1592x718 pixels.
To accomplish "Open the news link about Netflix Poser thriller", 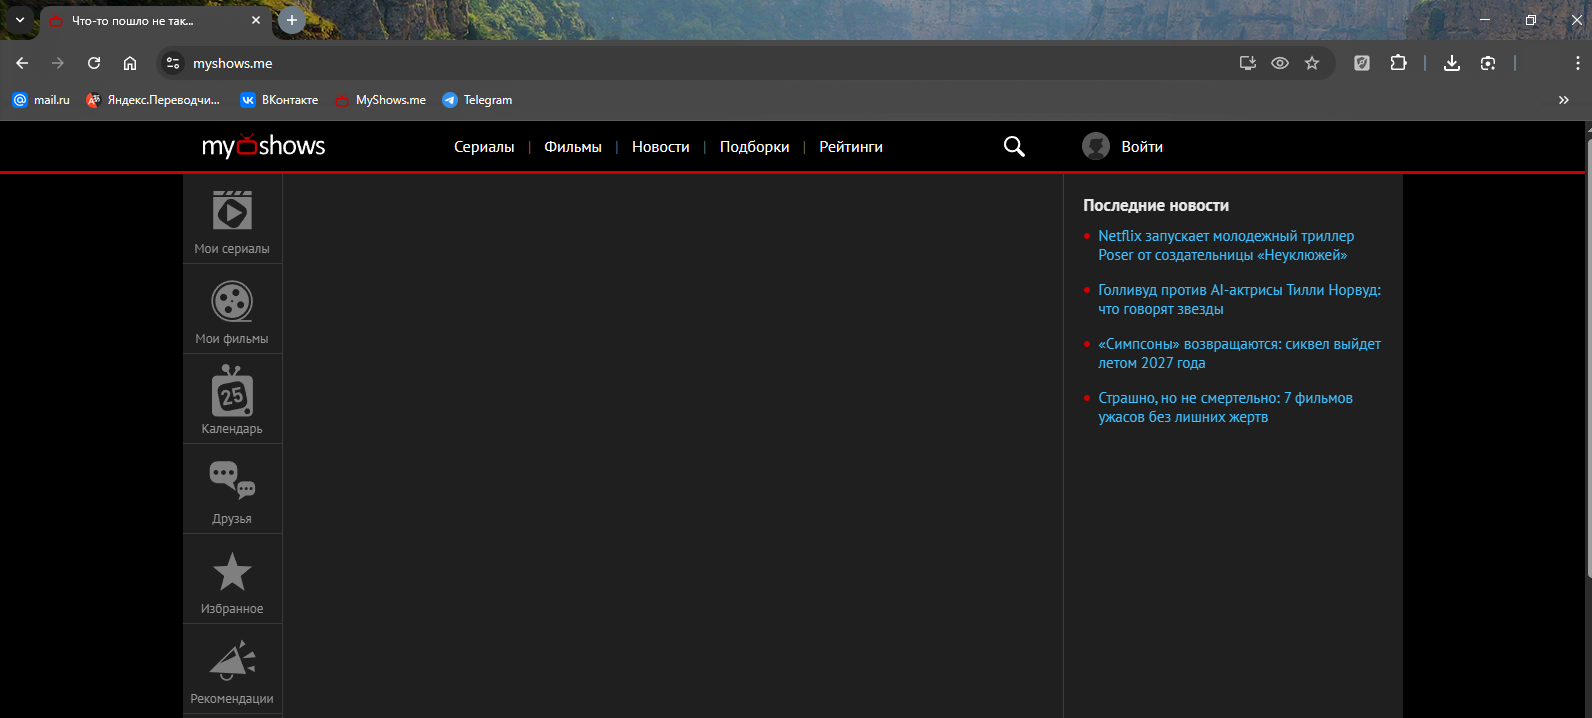I will [x=1225, y=246].
